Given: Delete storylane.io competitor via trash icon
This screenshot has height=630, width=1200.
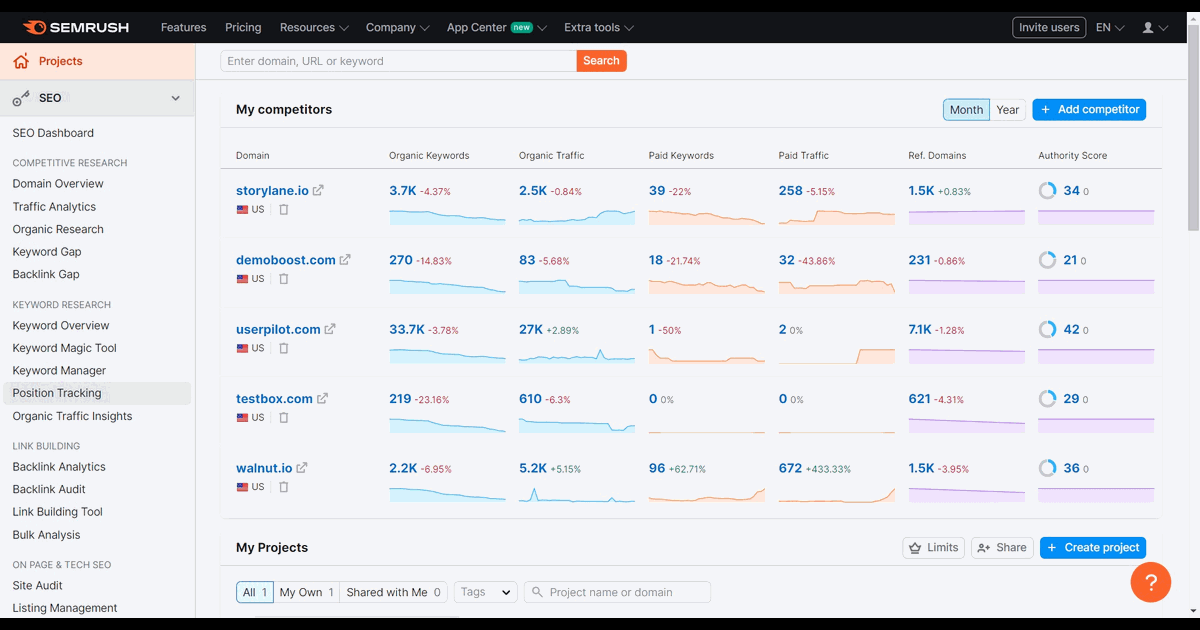Looking at the screenshot, I should [x=284, y=210].
